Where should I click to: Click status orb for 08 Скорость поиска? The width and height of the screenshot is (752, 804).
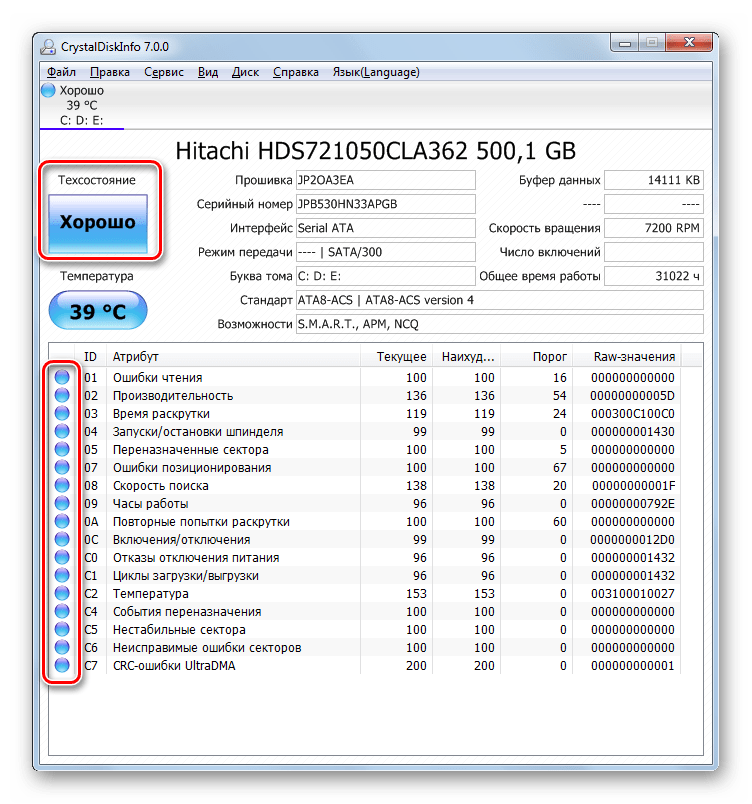coord(62,485)
